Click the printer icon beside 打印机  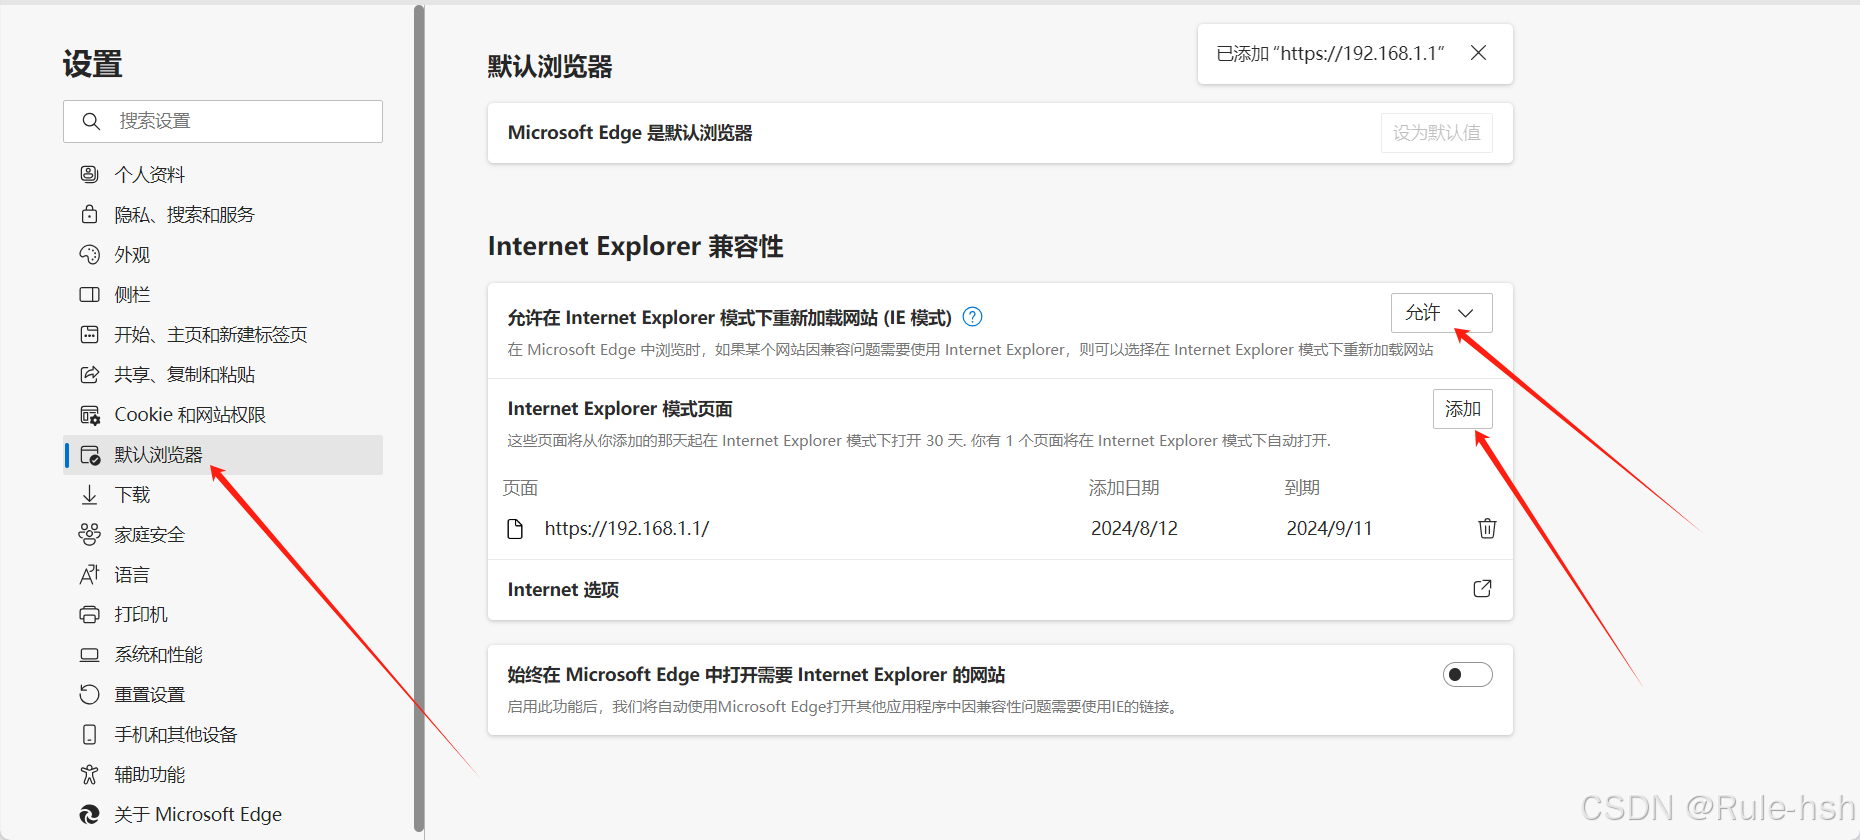pyautogui.click(x=89, y=614)
